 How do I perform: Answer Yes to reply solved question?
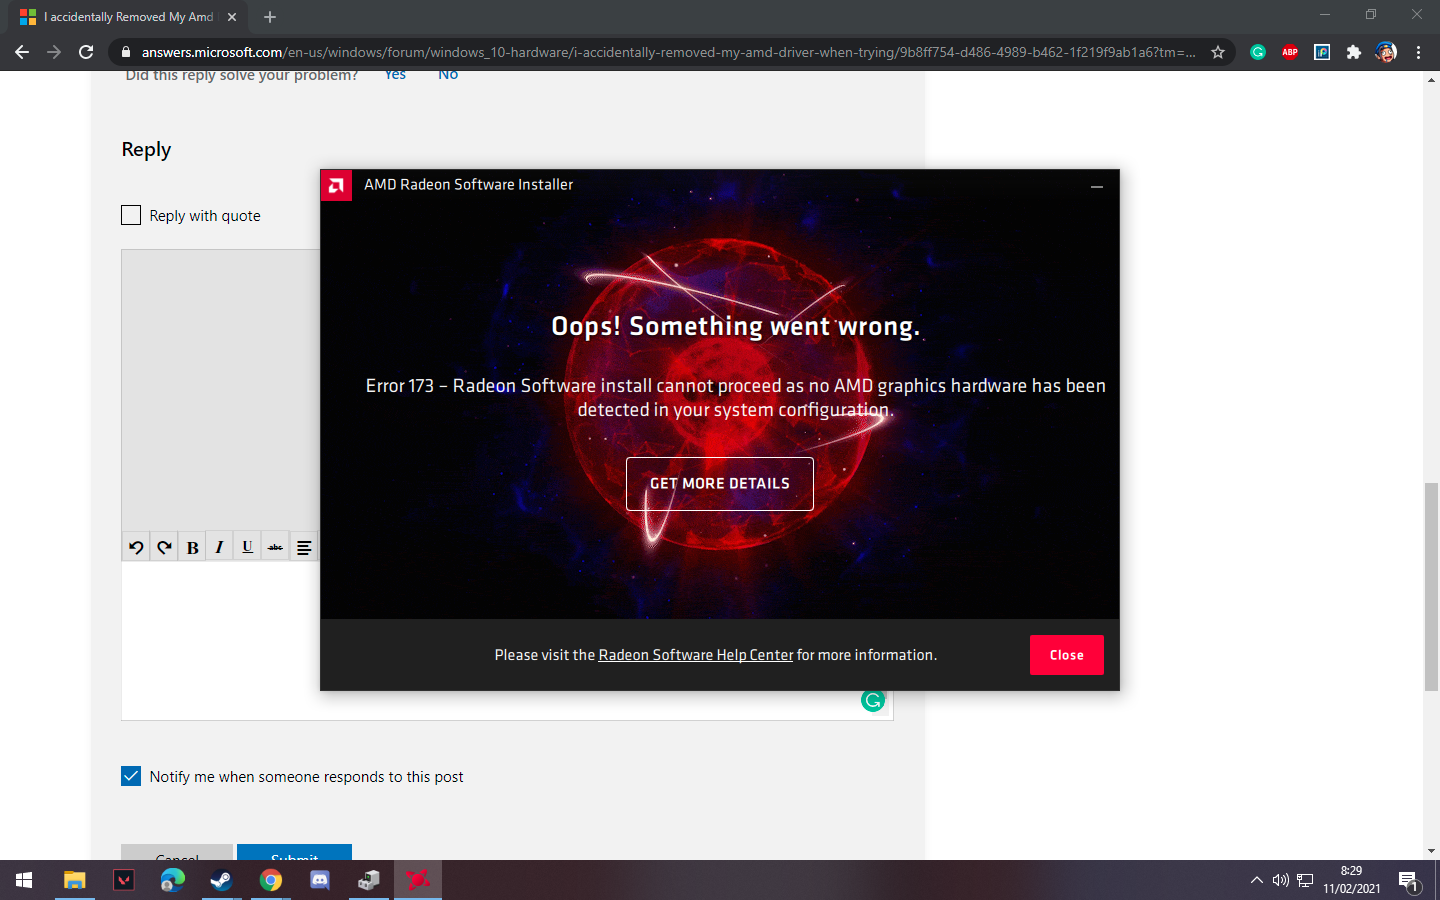(x=395, y=75)
